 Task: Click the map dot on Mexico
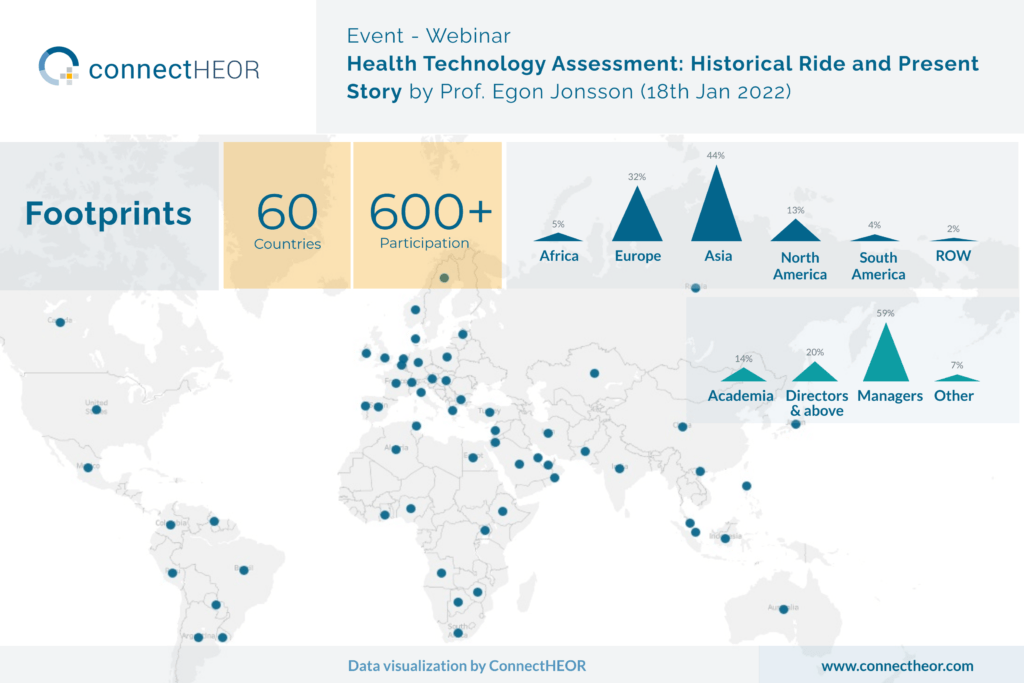click(88, 467)
